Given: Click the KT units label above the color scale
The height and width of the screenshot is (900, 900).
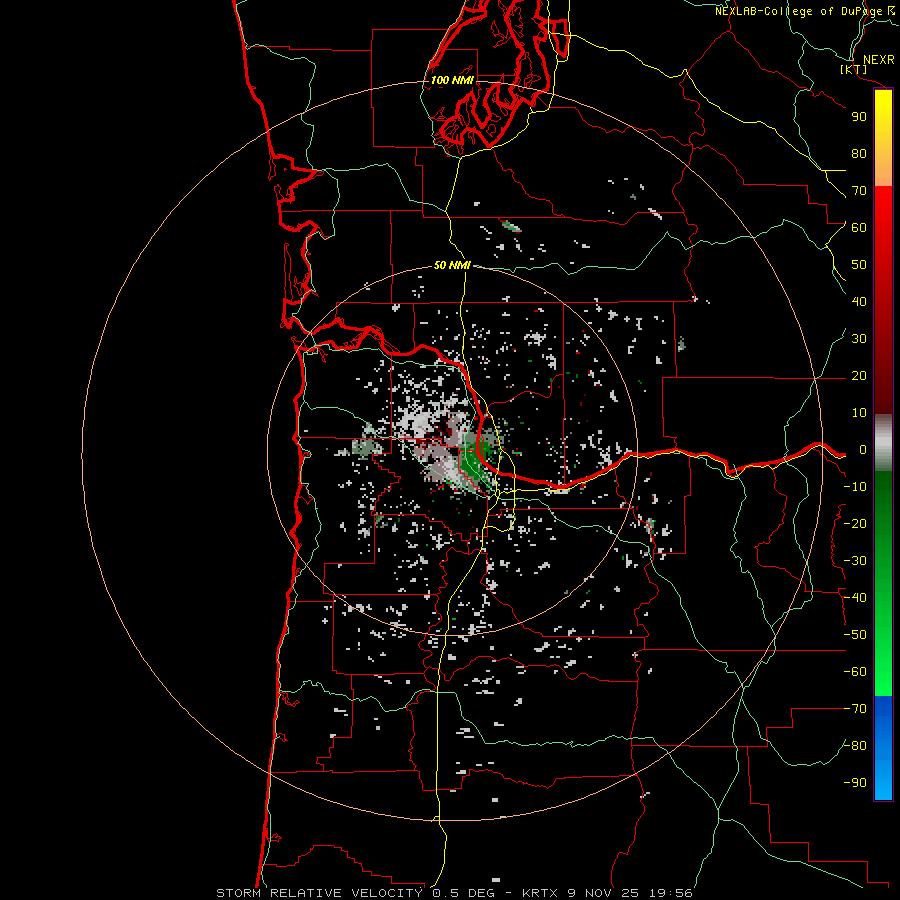Looking at the screenshot, I should click(x=853, y=69).
